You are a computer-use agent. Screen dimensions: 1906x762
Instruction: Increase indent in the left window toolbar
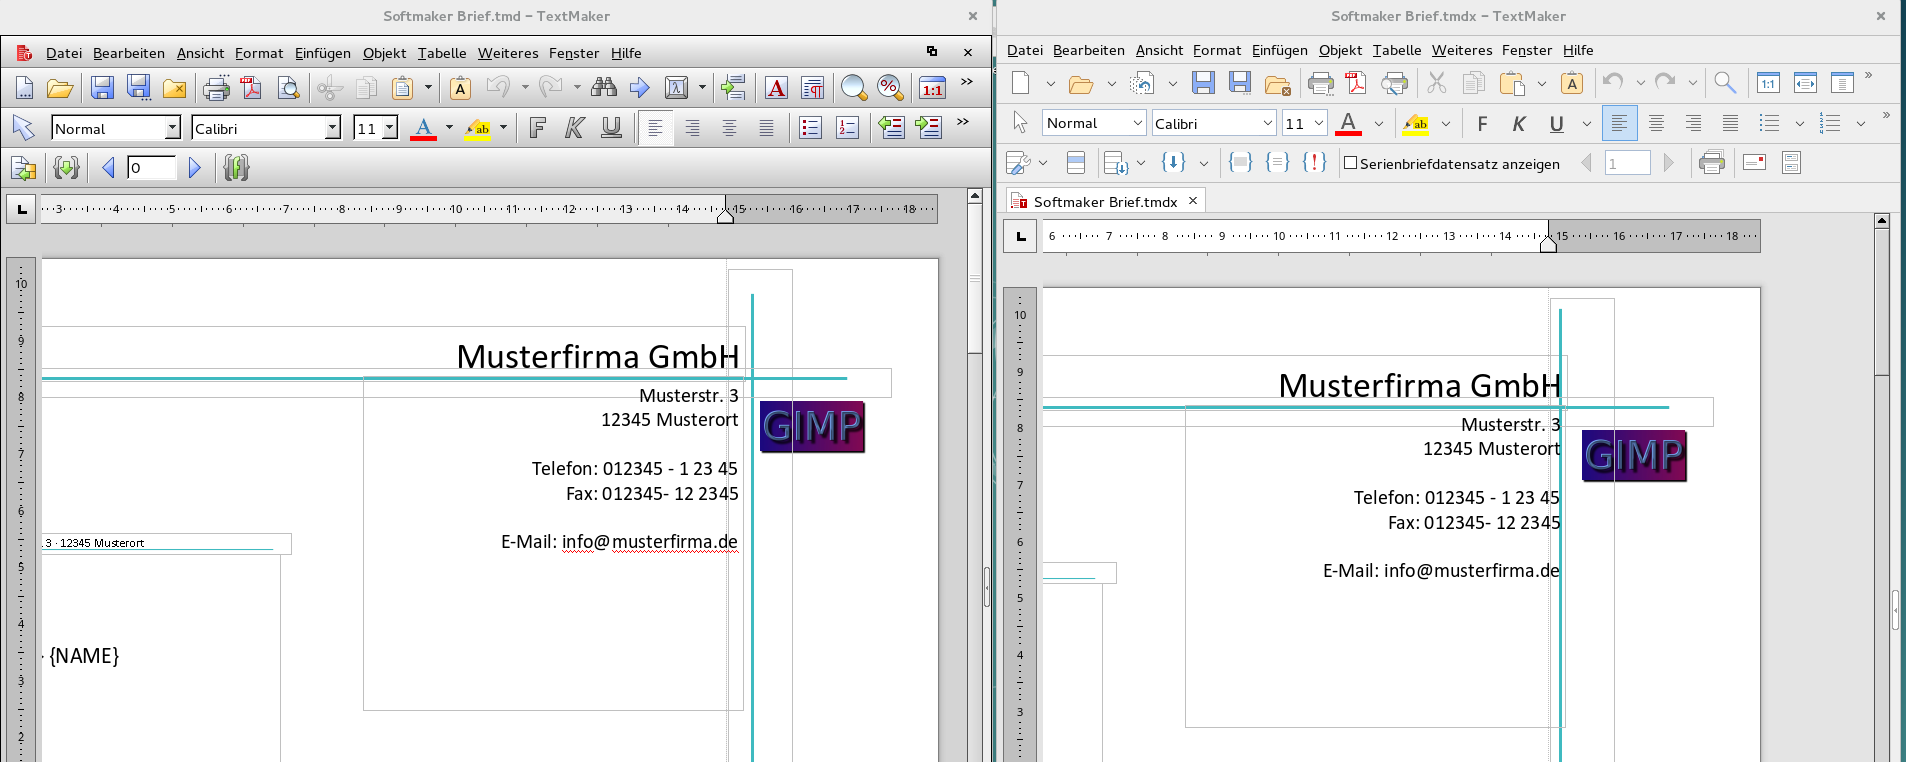coord(928,128)
